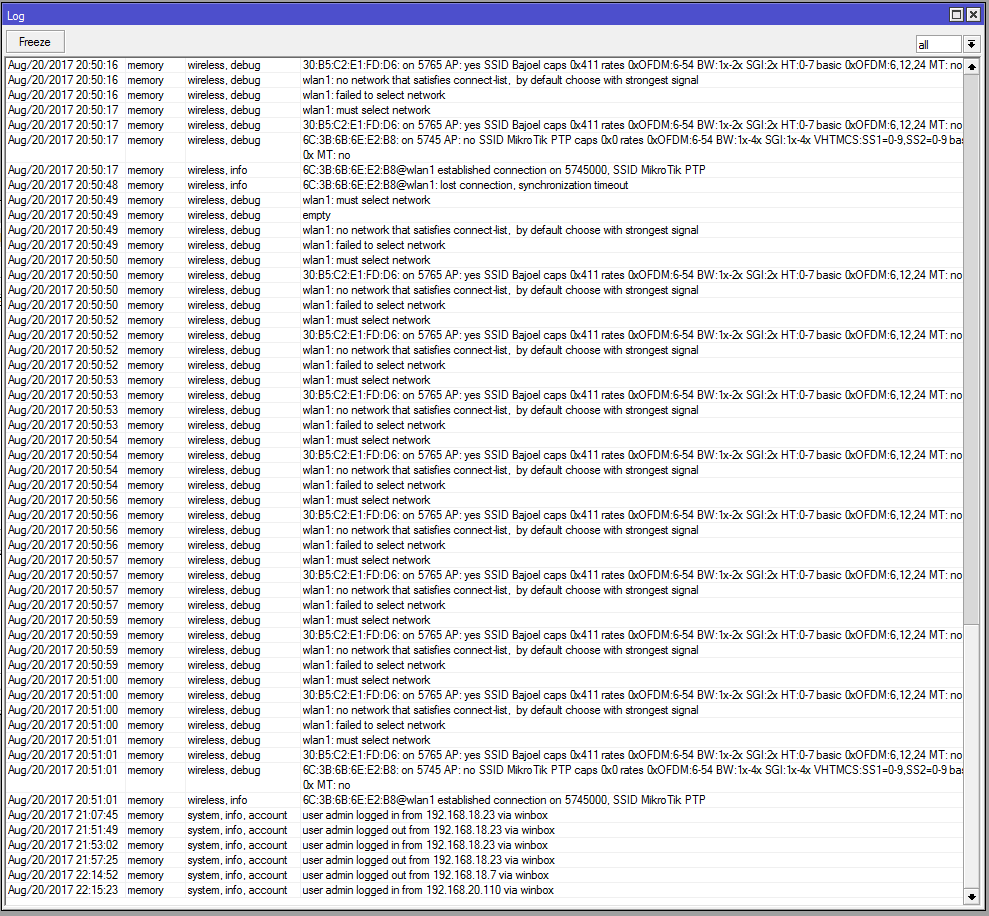Select 20:50:17 'established connection on 5745000' entry
989x916 pixels.
tap(484, 170)
